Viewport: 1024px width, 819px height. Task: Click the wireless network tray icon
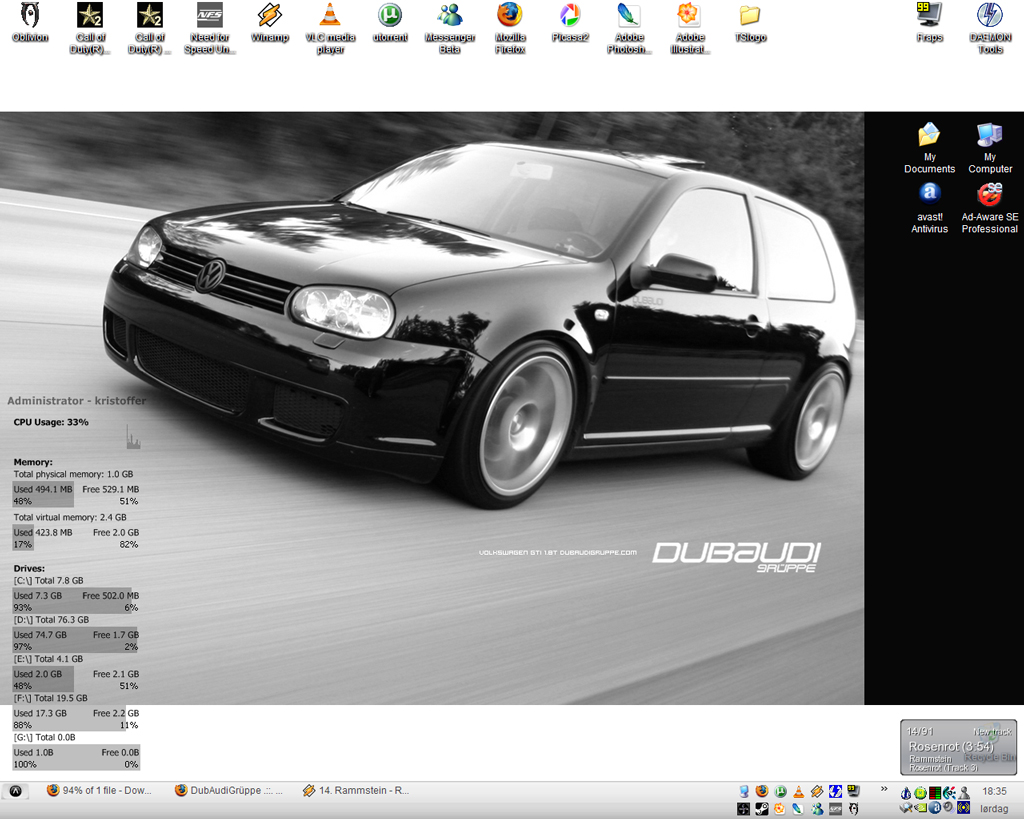click(x=963, y=809)
